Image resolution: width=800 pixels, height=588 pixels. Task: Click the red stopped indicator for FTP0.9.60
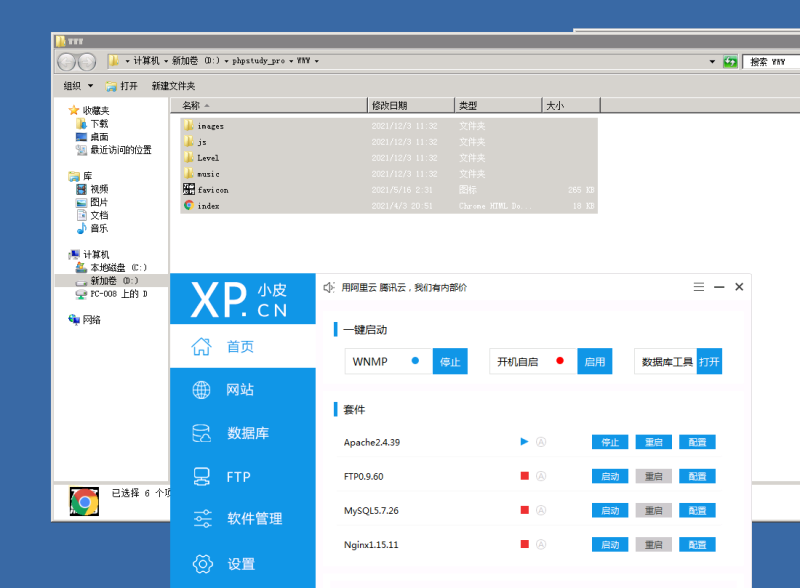[524, 476]
